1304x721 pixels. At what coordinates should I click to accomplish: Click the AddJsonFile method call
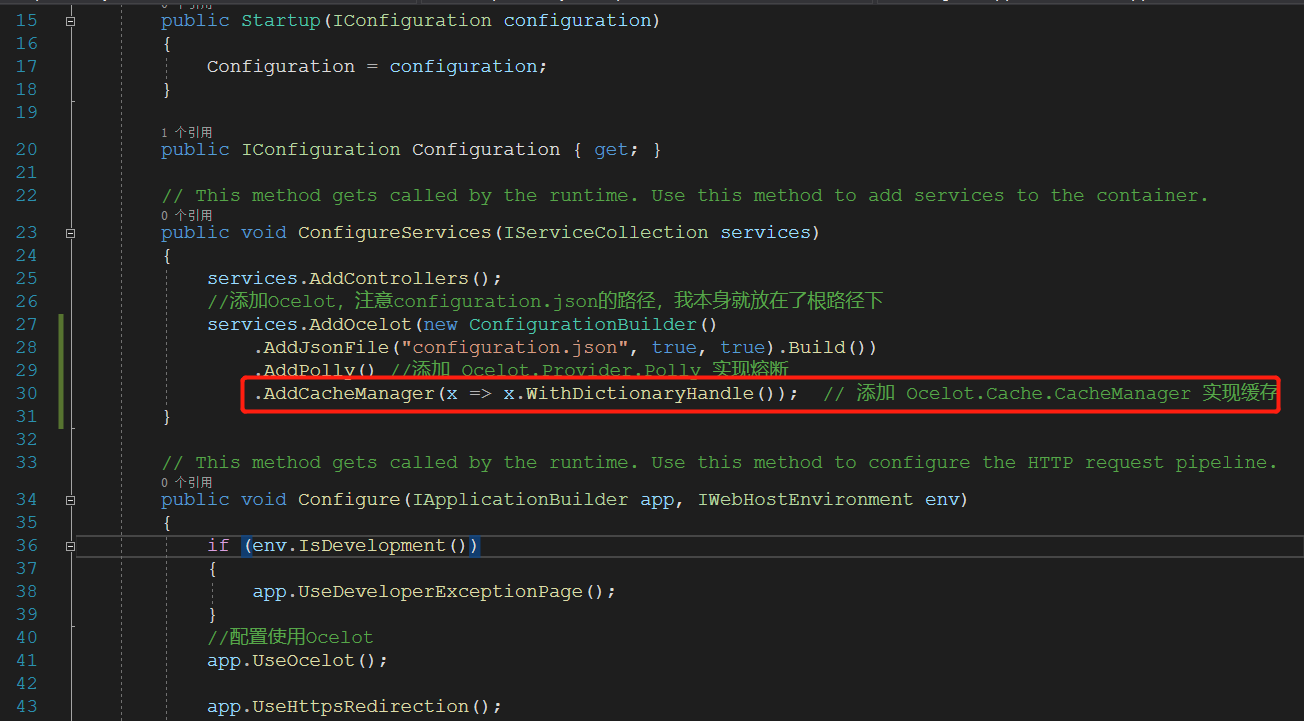[x=326, y=348]
